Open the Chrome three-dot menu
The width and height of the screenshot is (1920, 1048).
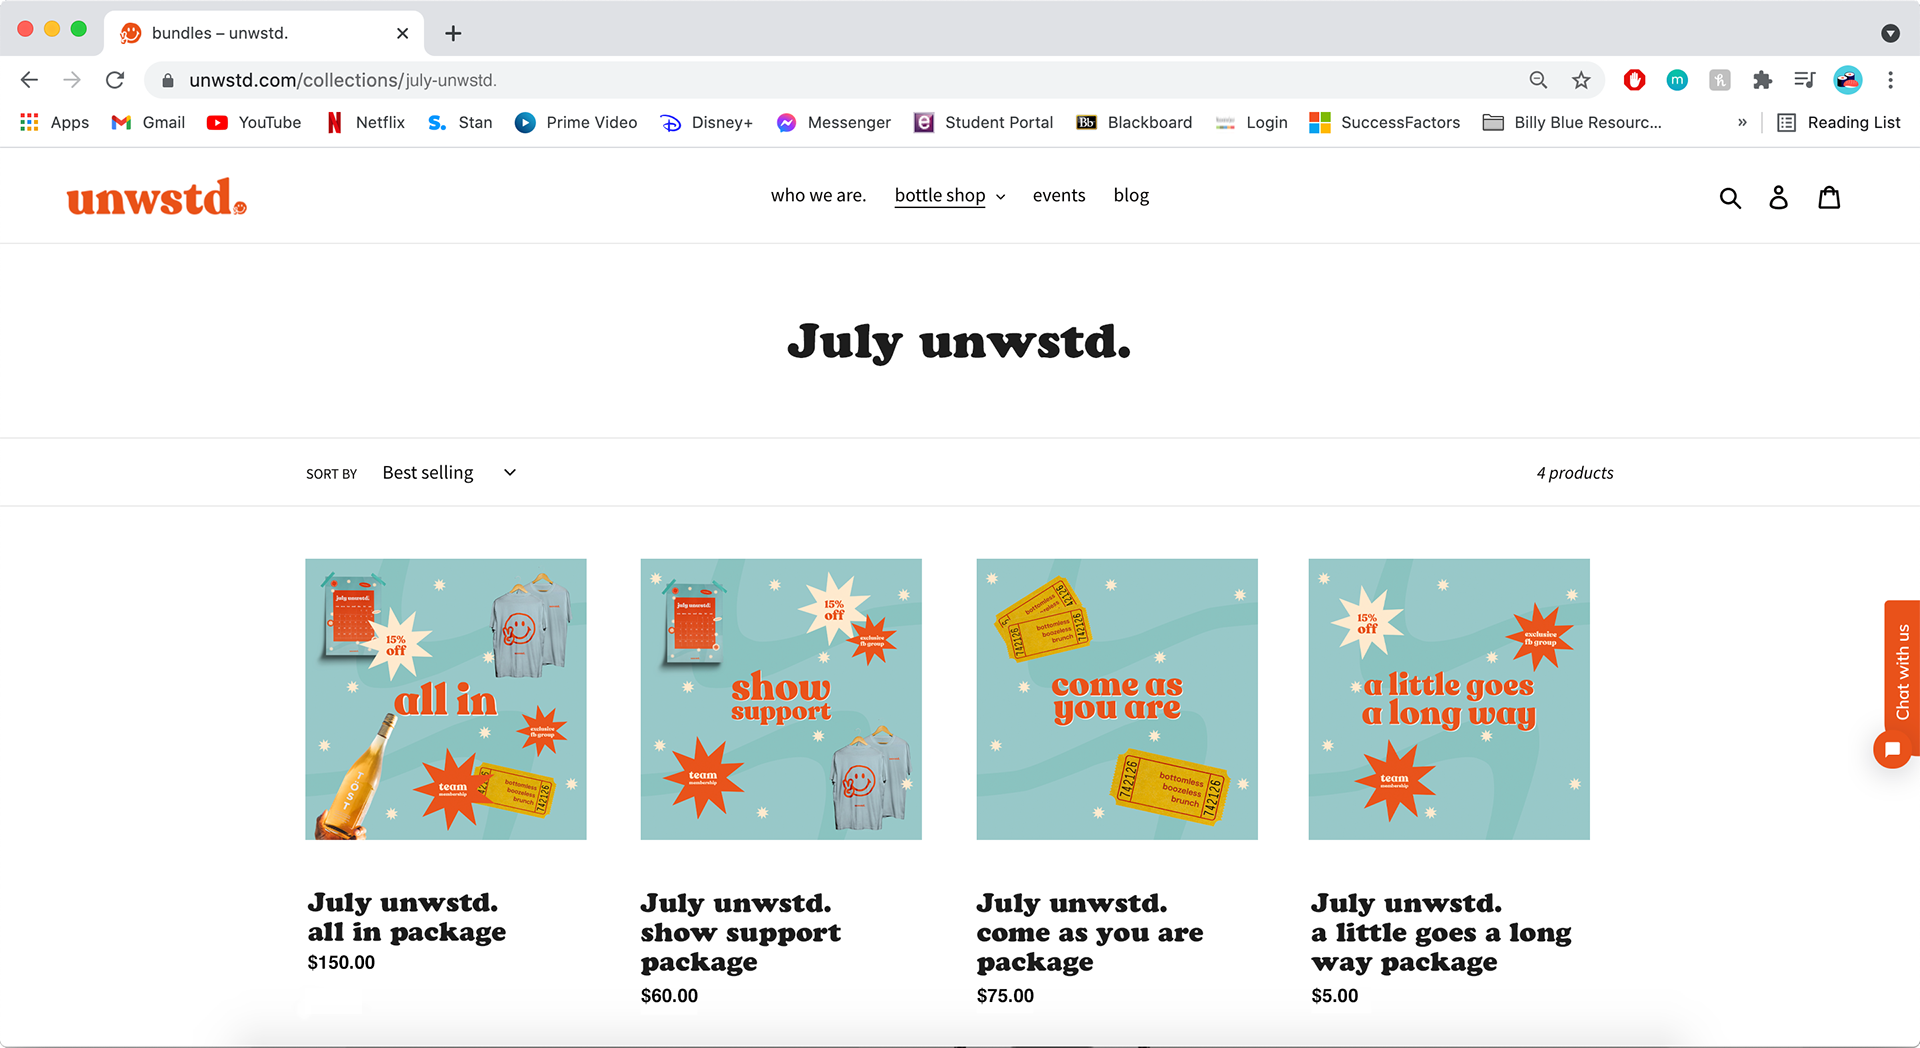coord(1890,80)
